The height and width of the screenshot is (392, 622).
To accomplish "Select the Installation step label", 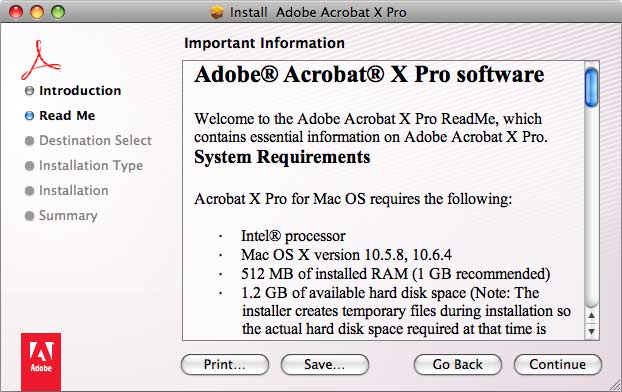I will coord(73,190).
